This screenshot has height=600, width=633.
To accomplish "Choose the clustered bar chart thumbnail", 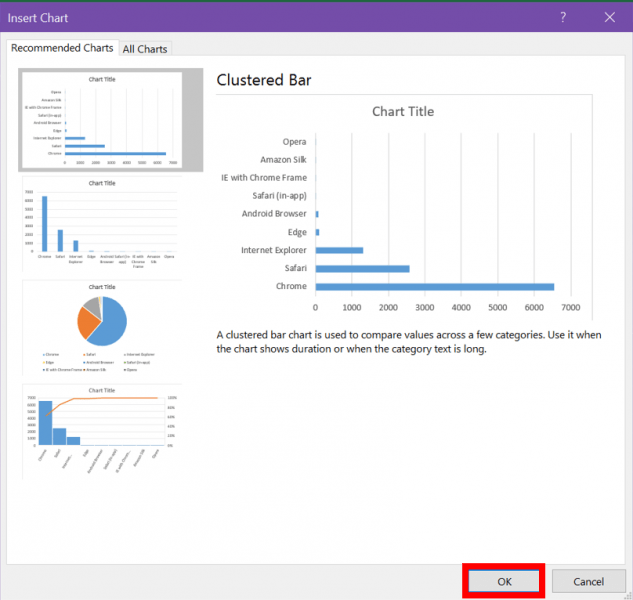I will [x=110, y=120].
